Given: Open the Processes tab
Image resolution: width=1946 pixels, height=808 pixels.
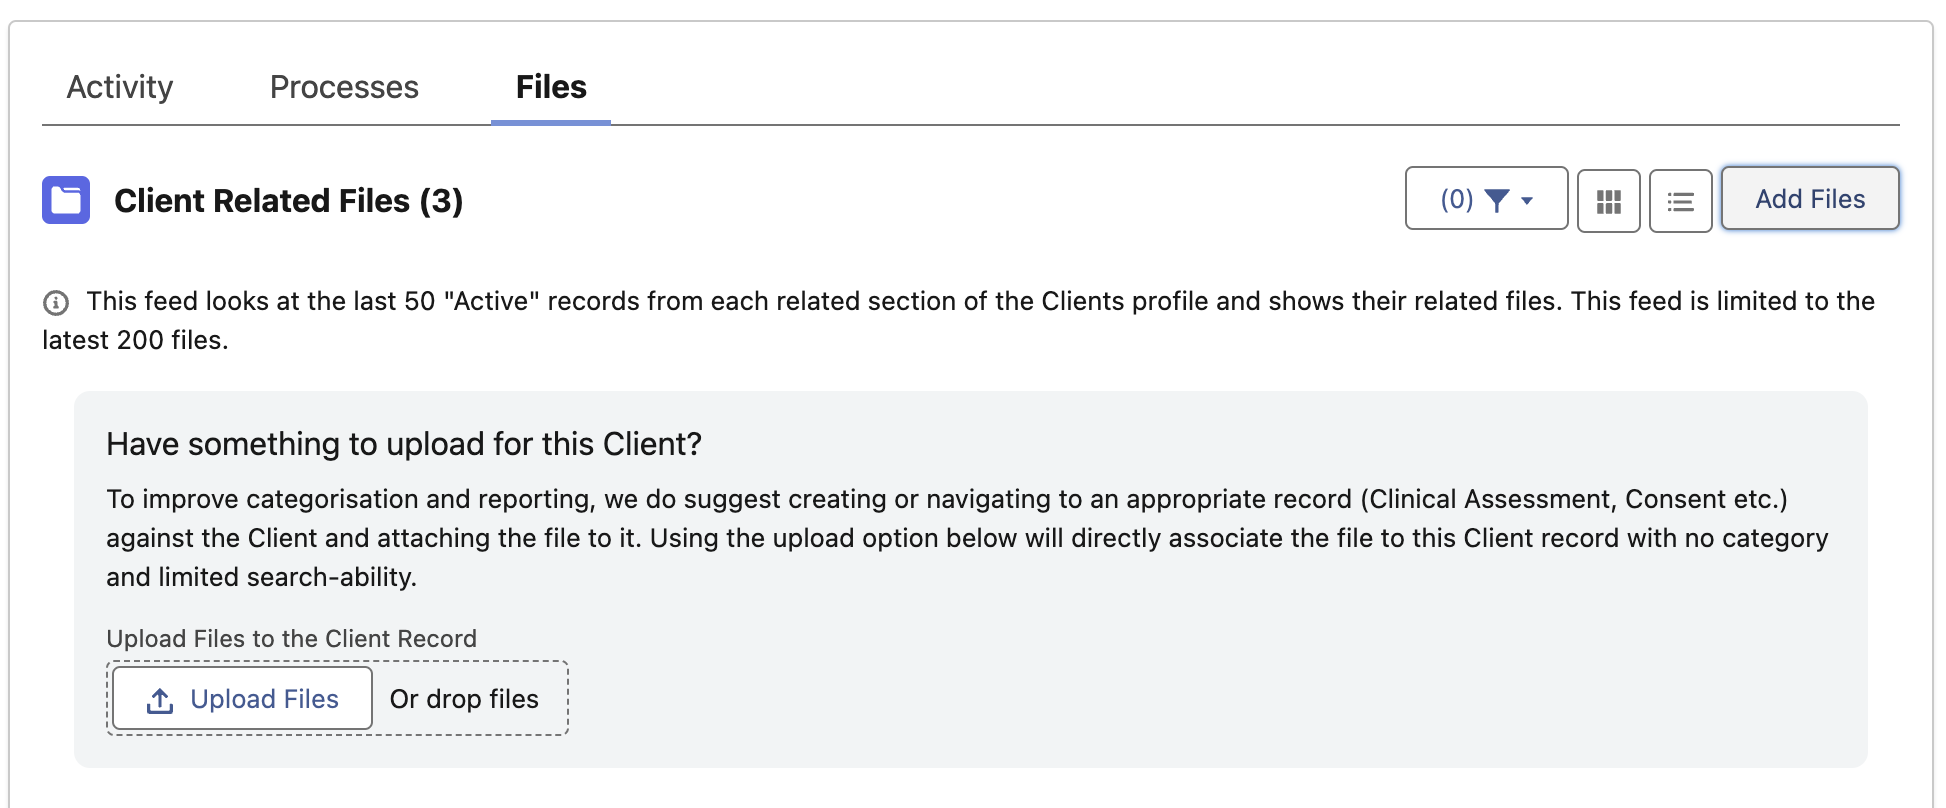Looking at the screenshot, I should coord(344,88).
